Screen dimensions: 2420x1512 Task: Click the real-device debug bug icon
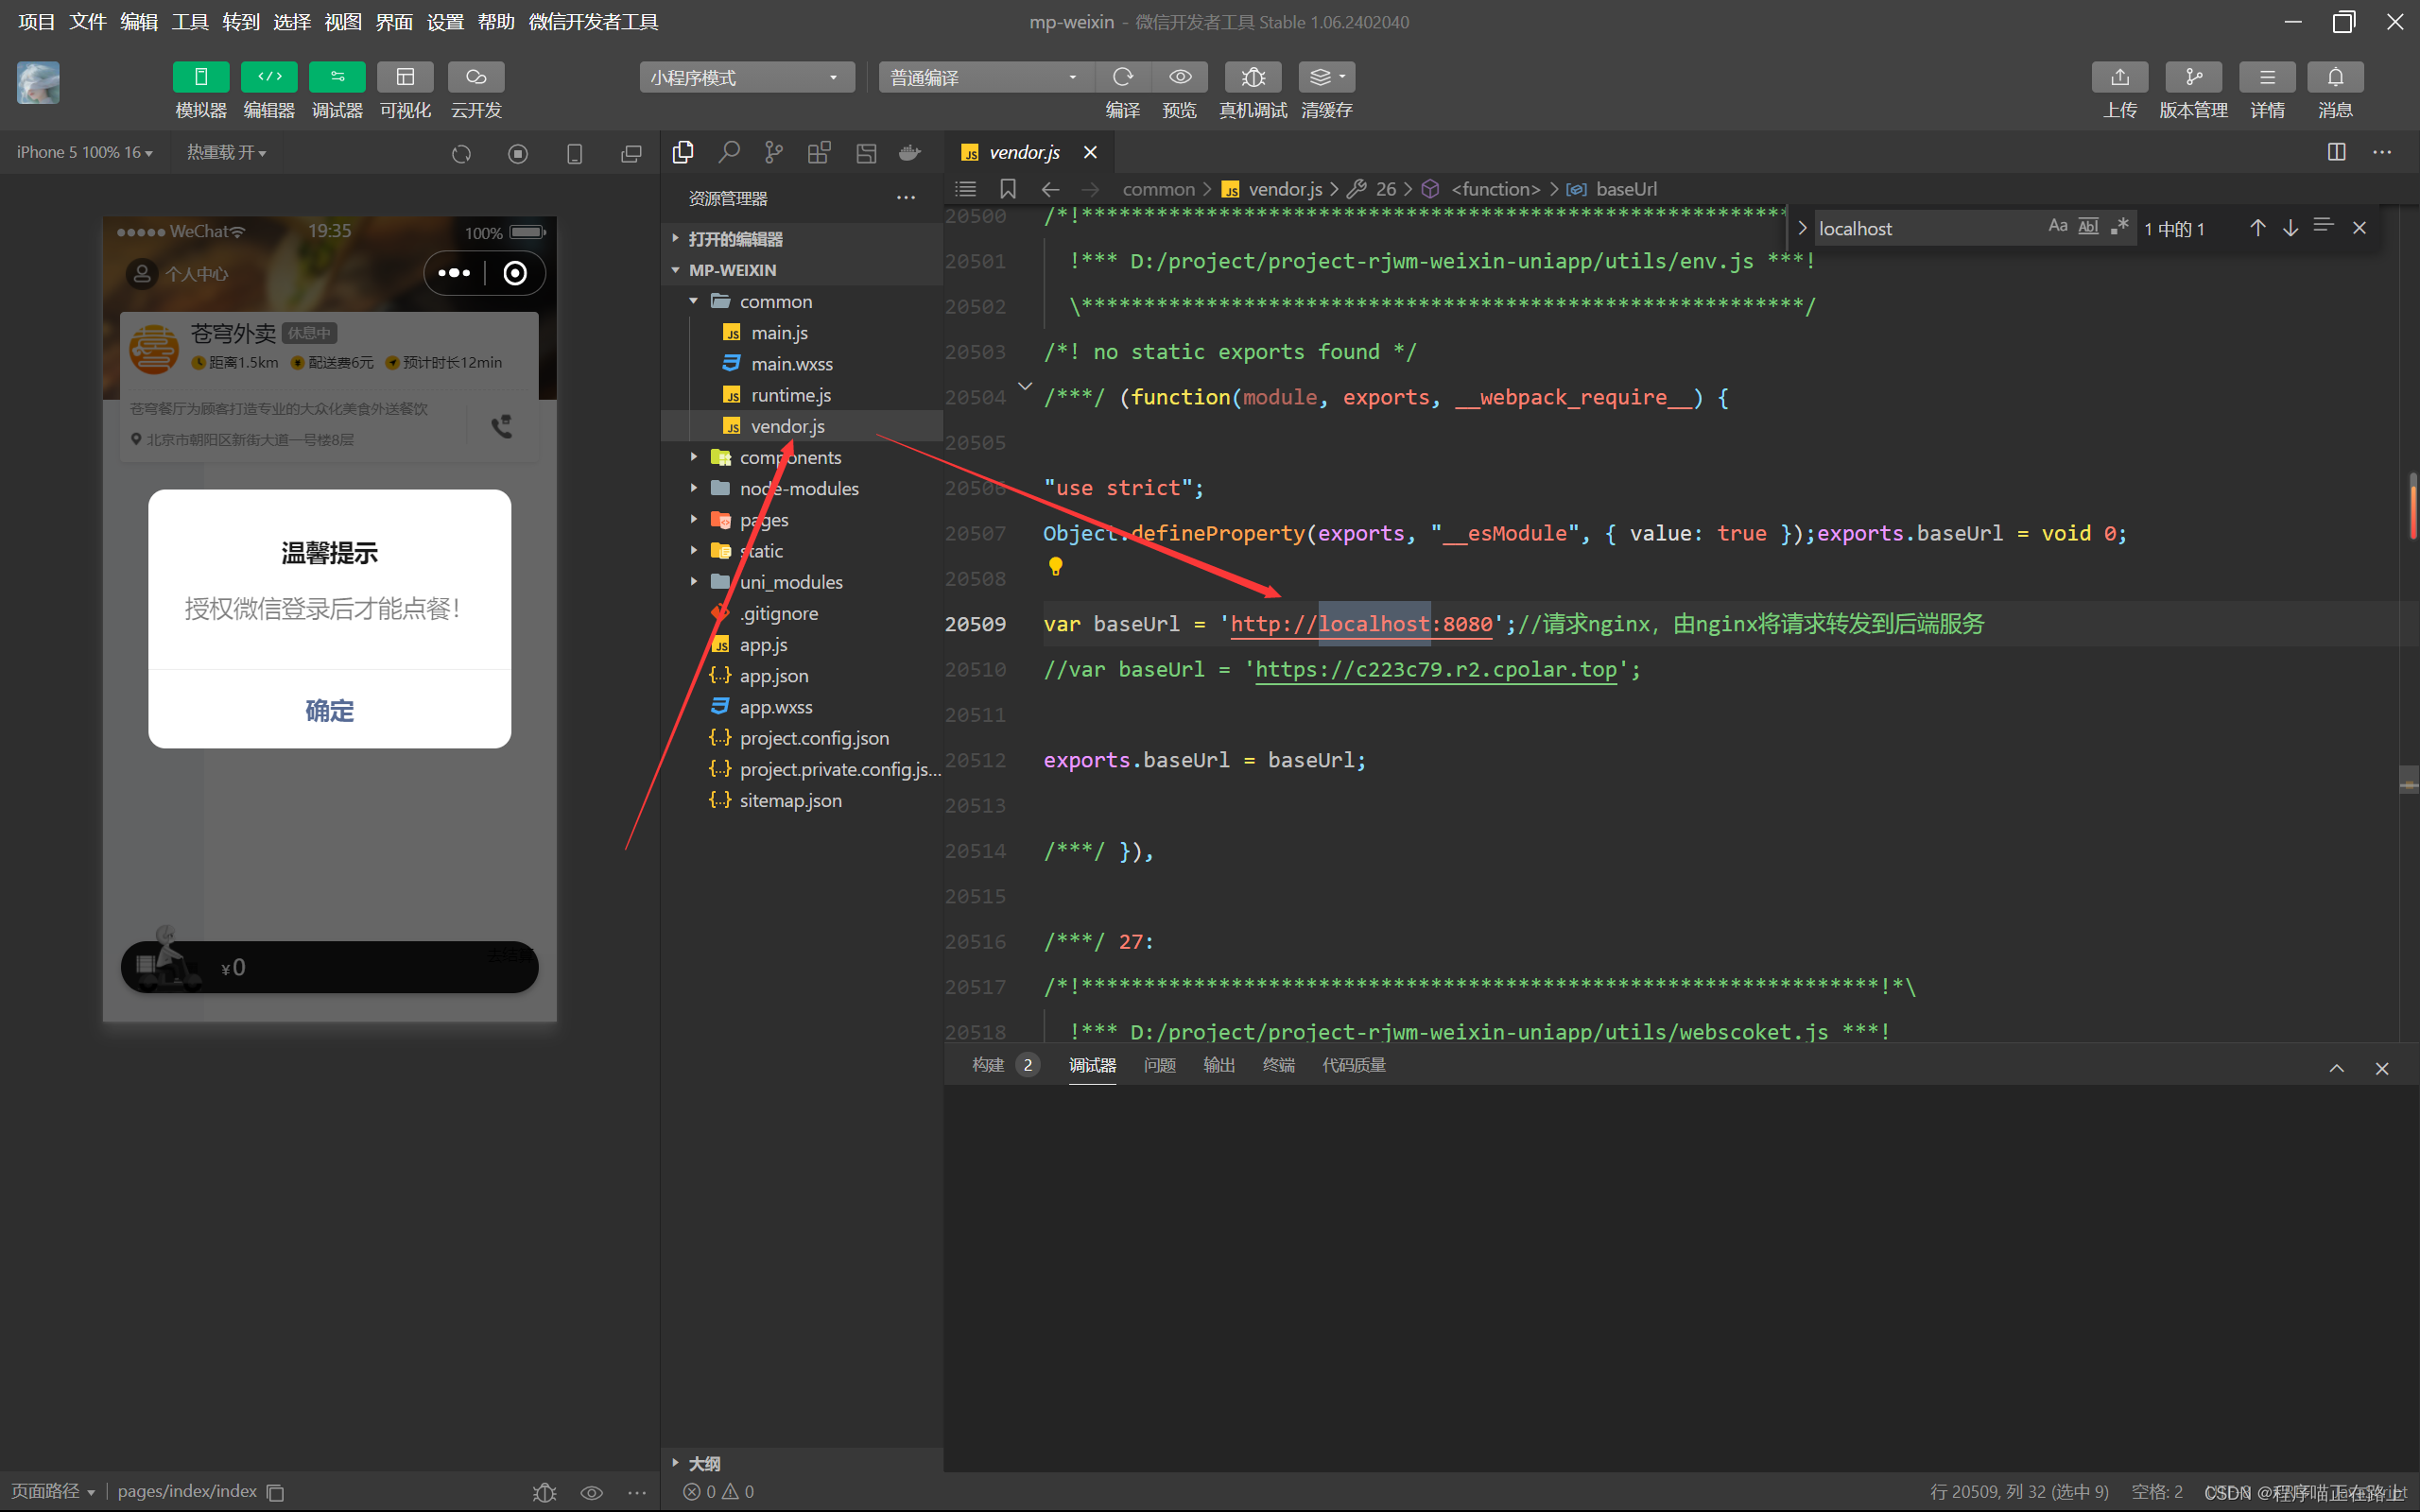click(x=1252, y=77)
